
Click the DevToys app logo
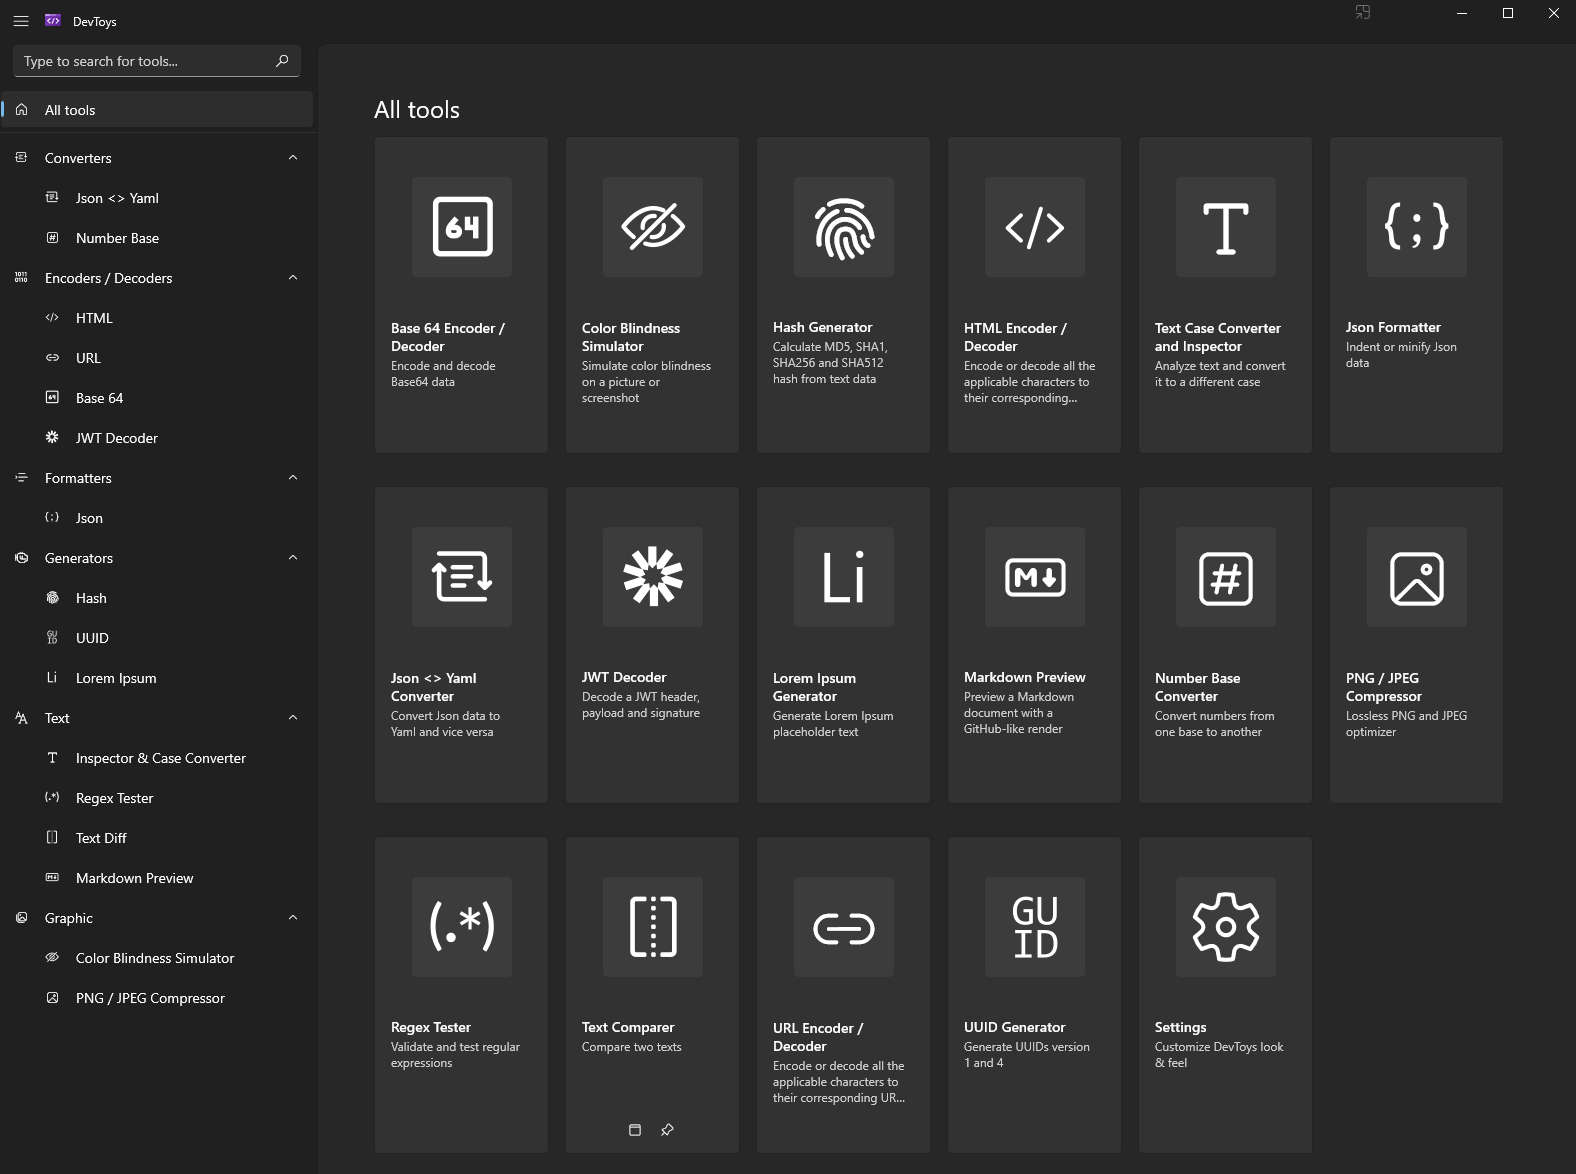click(x=53, y=21)
